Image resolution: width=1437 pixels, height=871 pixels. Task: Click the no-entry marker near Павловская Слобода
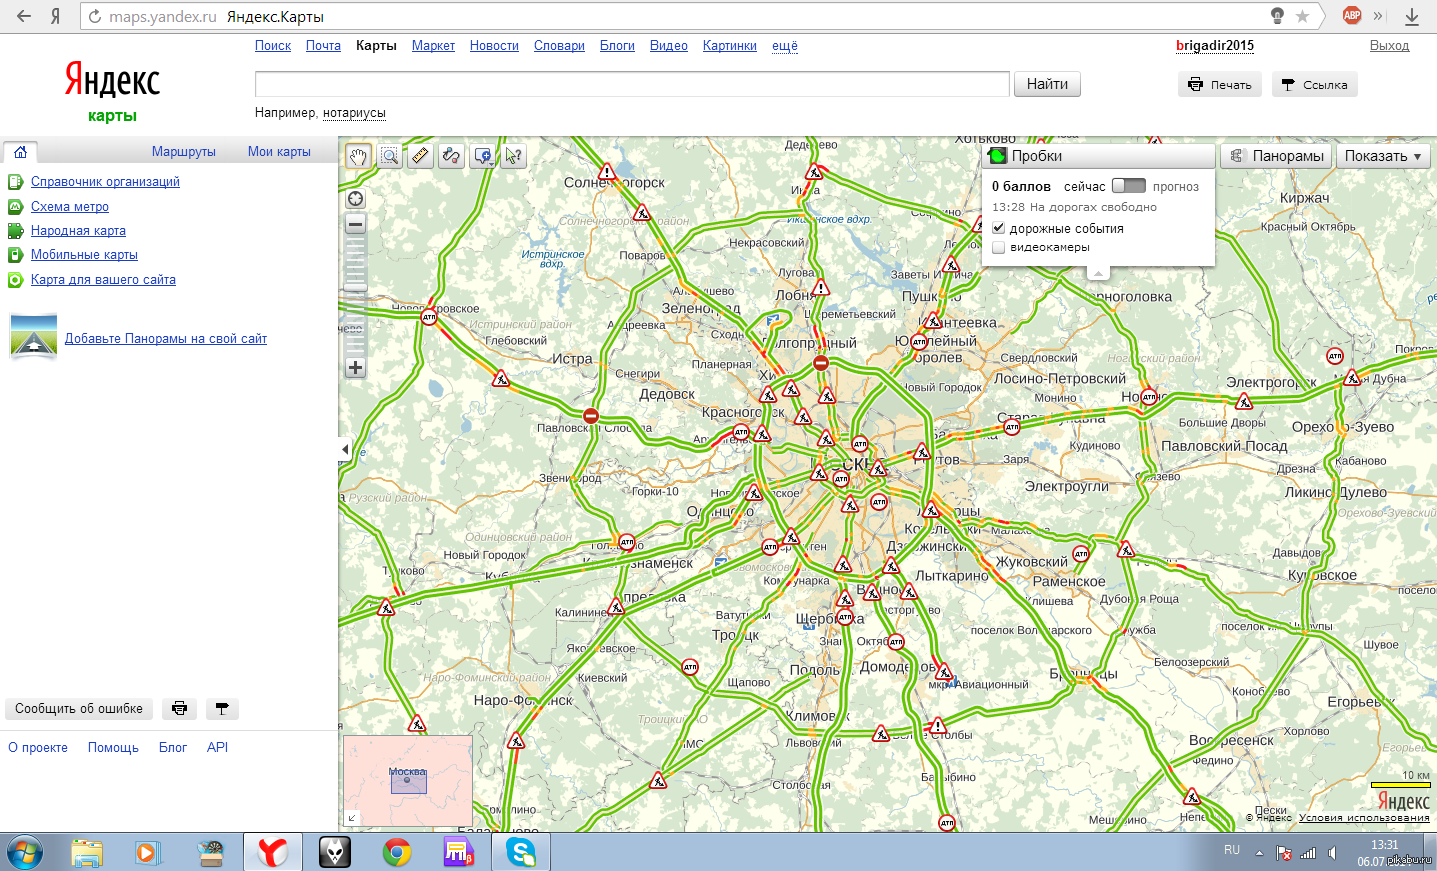point(591,415)
